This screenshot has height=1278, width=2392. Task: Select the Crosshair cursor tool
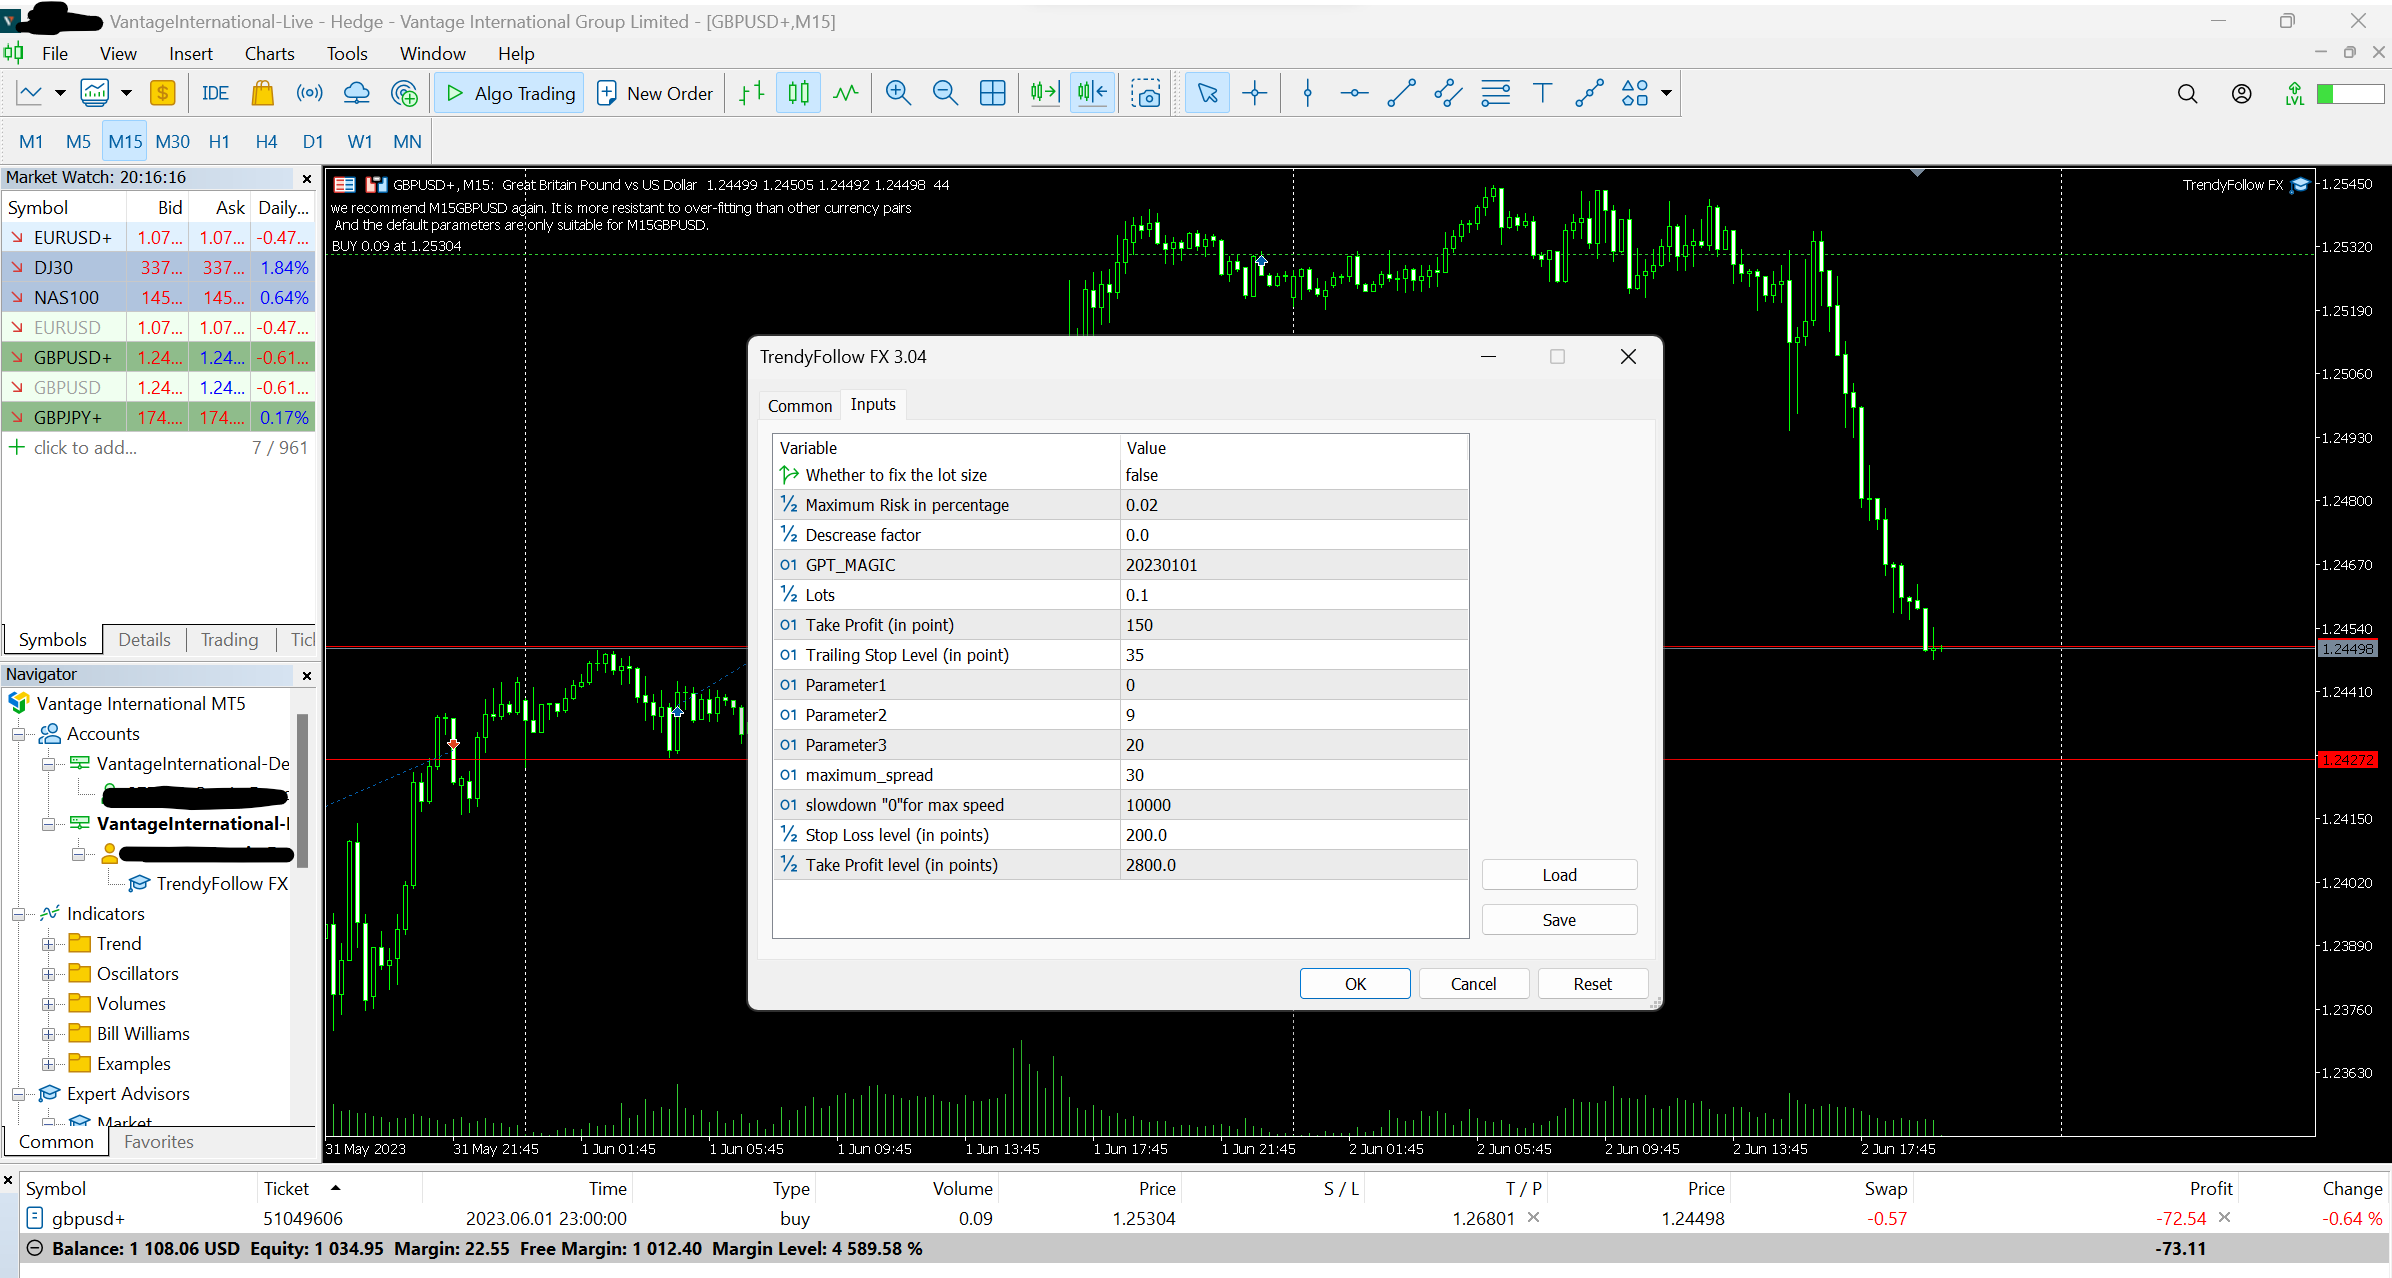pyautogui.click(x=1254, y=93)
